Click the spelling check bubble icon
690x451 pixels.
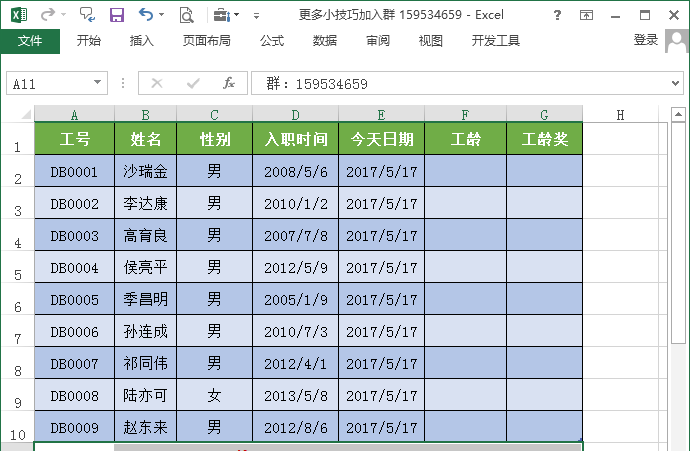[x=87, y=15]
